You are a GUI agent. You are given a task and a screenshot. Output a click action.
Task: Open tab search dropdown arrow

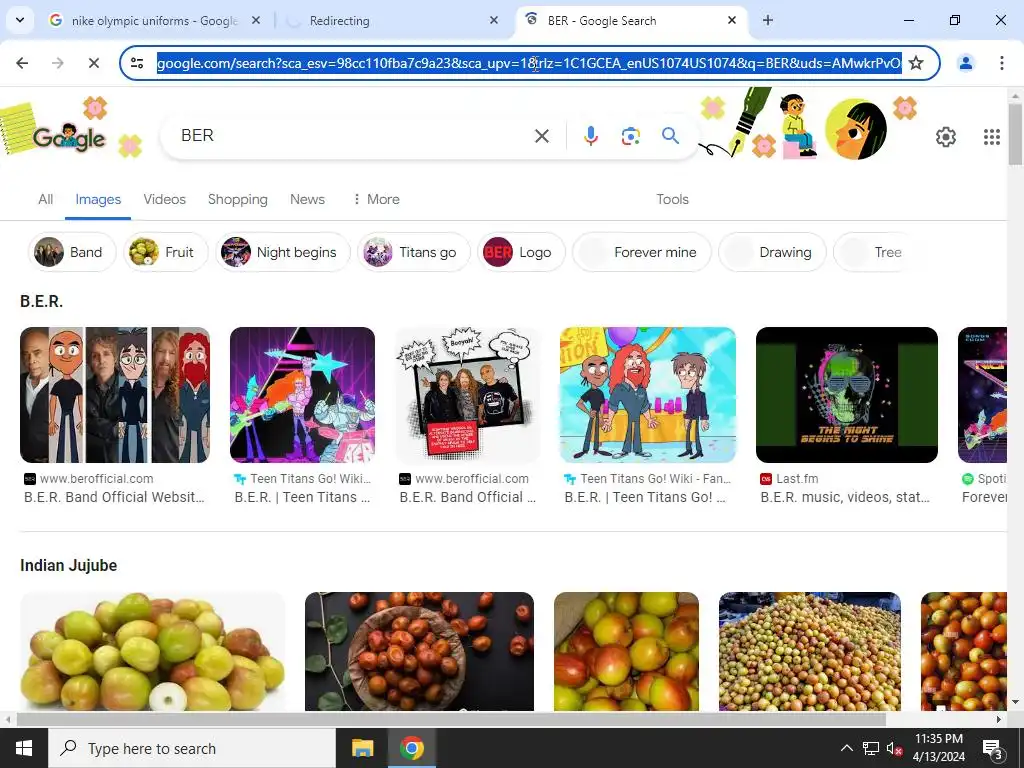[x=20, y=20]
